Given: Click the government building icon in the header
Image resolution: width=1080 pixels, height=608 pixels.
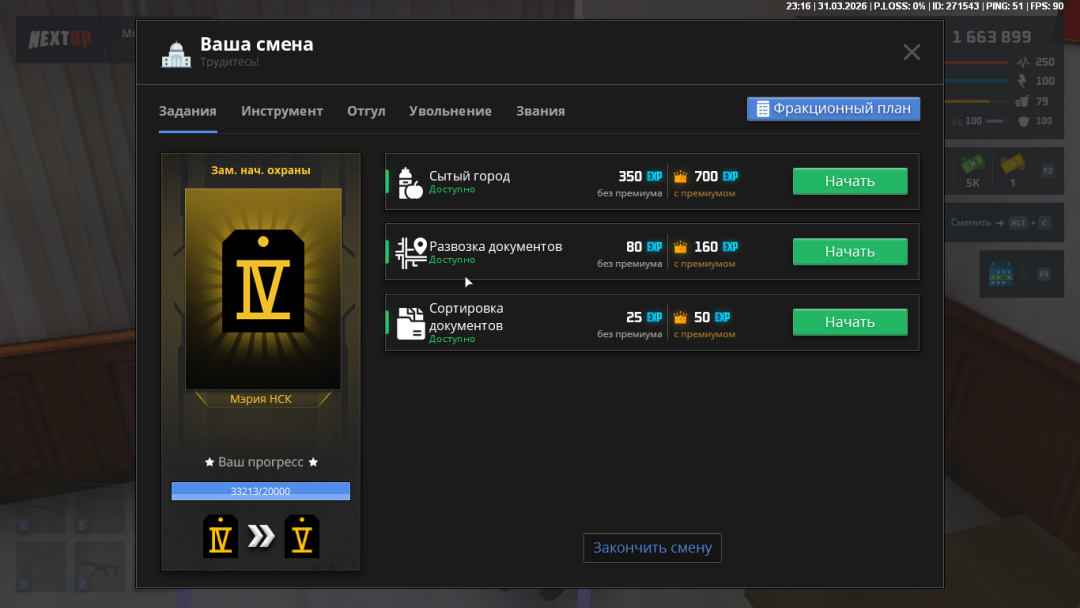Looking at the screenshot, I should (176, 54).
